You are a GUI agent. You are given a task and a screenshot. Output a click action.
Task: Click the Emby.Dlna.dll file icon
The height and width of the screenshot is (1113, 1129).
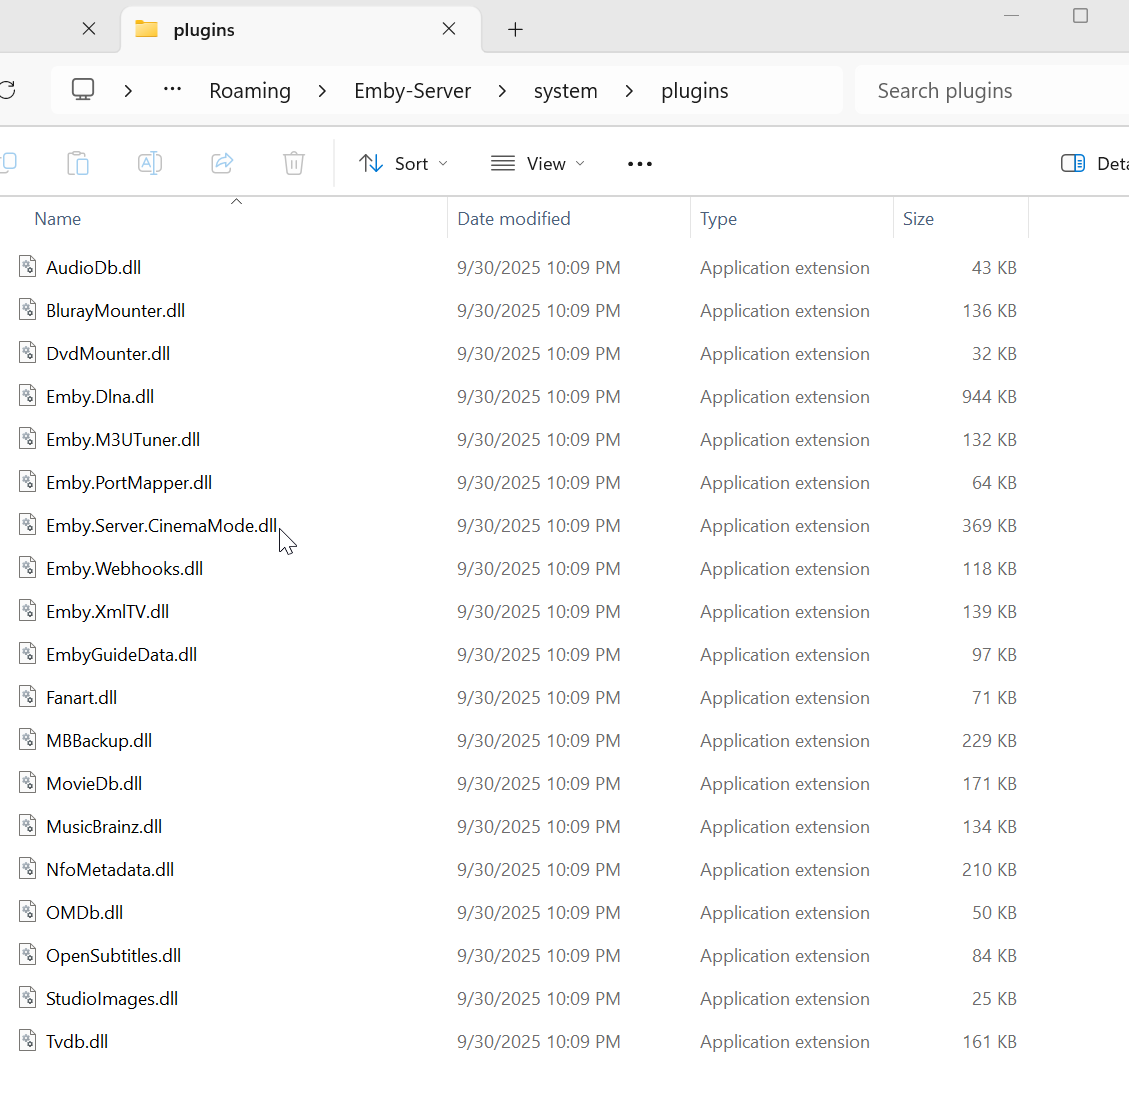click(x=28, y=396)
